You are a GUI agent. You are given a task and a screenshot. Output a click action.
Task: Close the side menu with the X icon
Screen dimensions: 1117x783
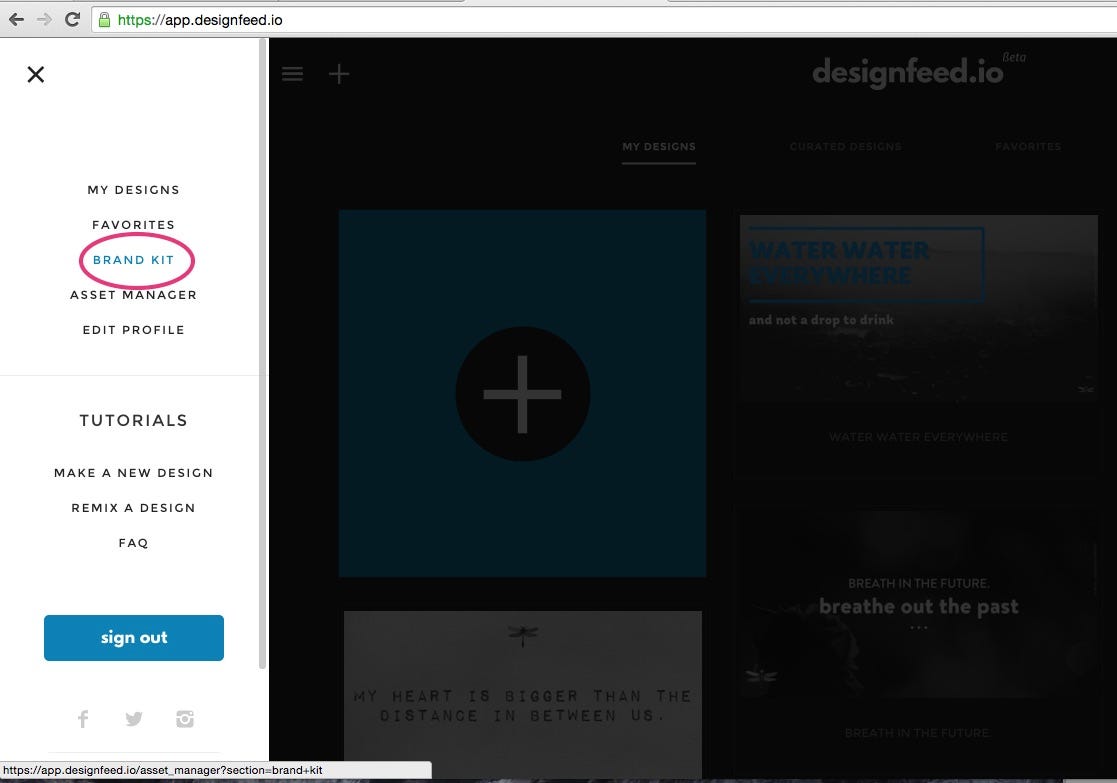(x=36, y=74)
